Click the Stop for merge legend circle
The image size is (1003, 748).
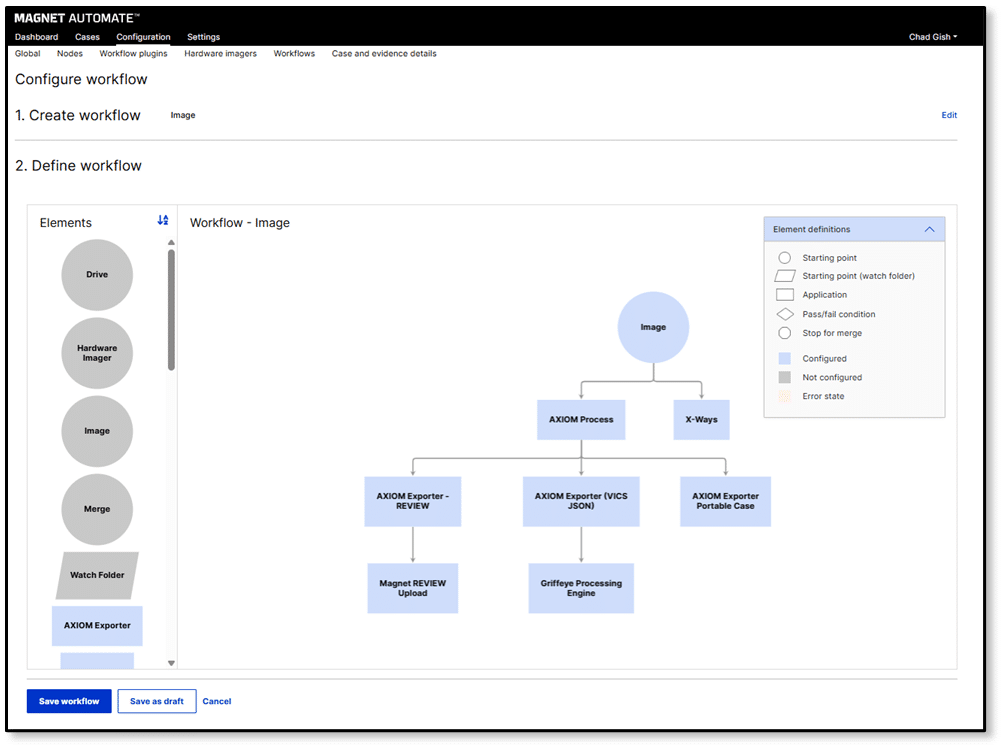785,333
